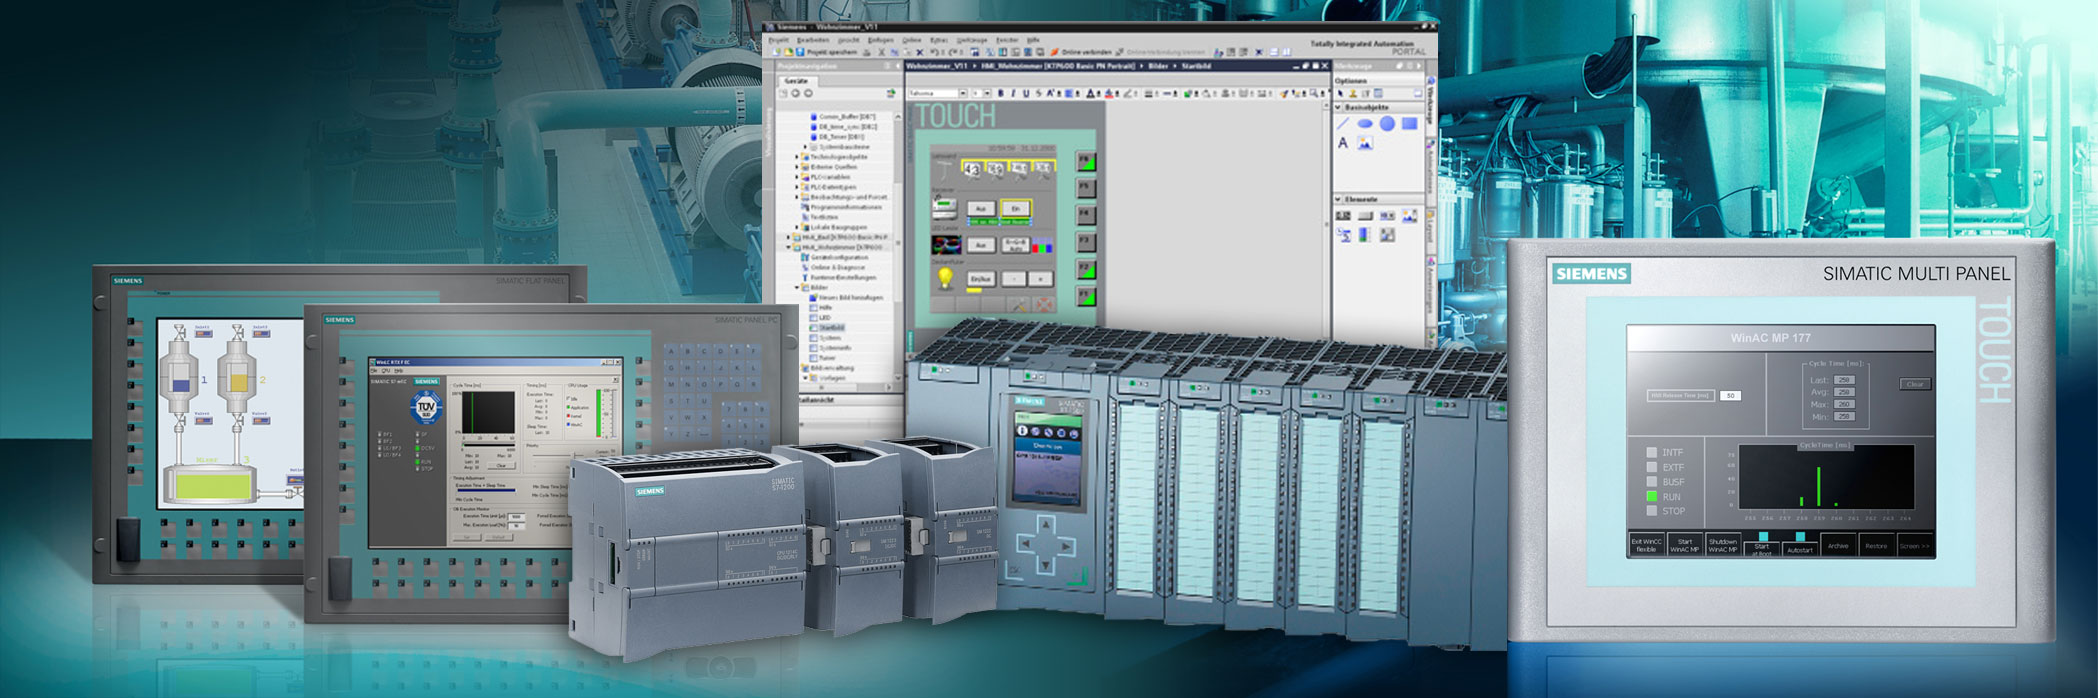This screenshot has width=2098, height=698.
Task: Expand the Externe Quellen tree node
Action: click(x=797, y=166)
